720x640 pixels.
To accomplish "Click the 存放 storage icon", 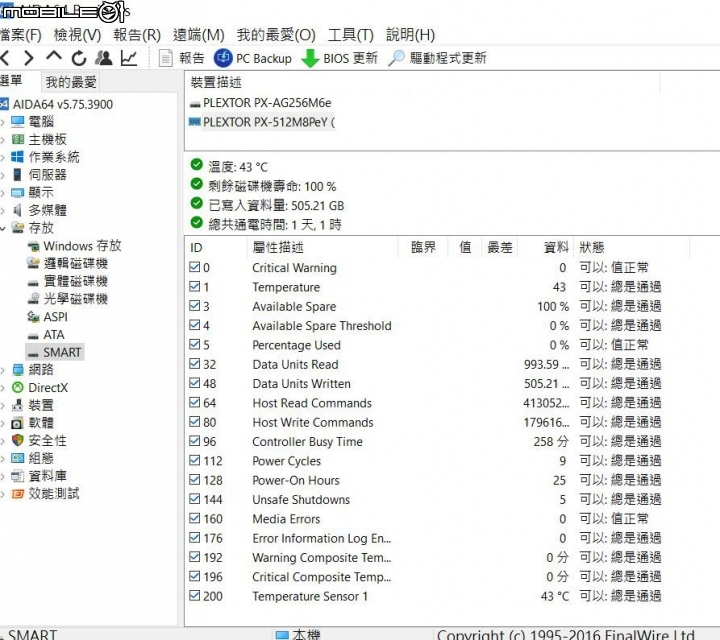I will pos(17,227).
